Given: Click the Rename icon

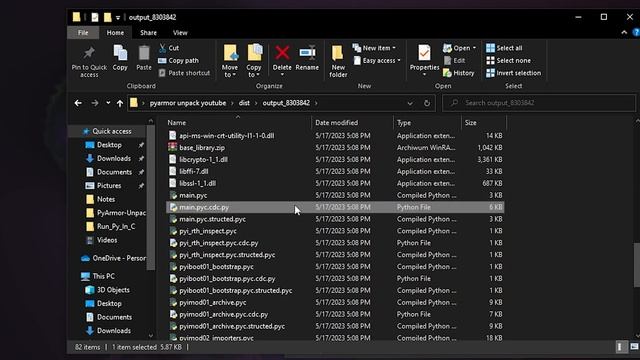Looking at the screenshot, I should click(307, 53).
